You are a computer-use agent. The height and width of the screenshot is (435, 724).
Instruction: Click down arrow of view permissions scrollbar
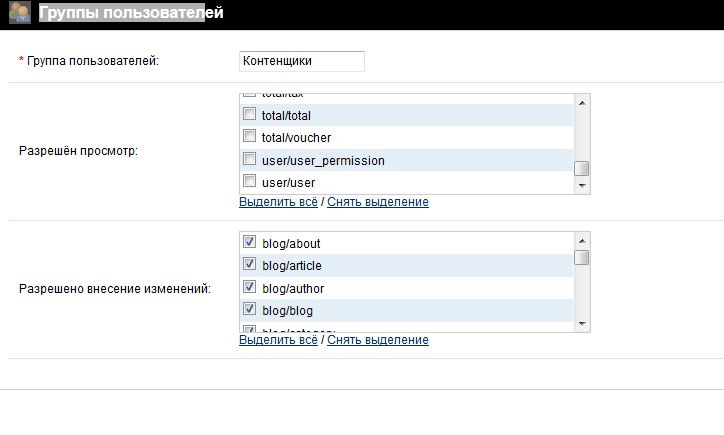click(582, 186)
